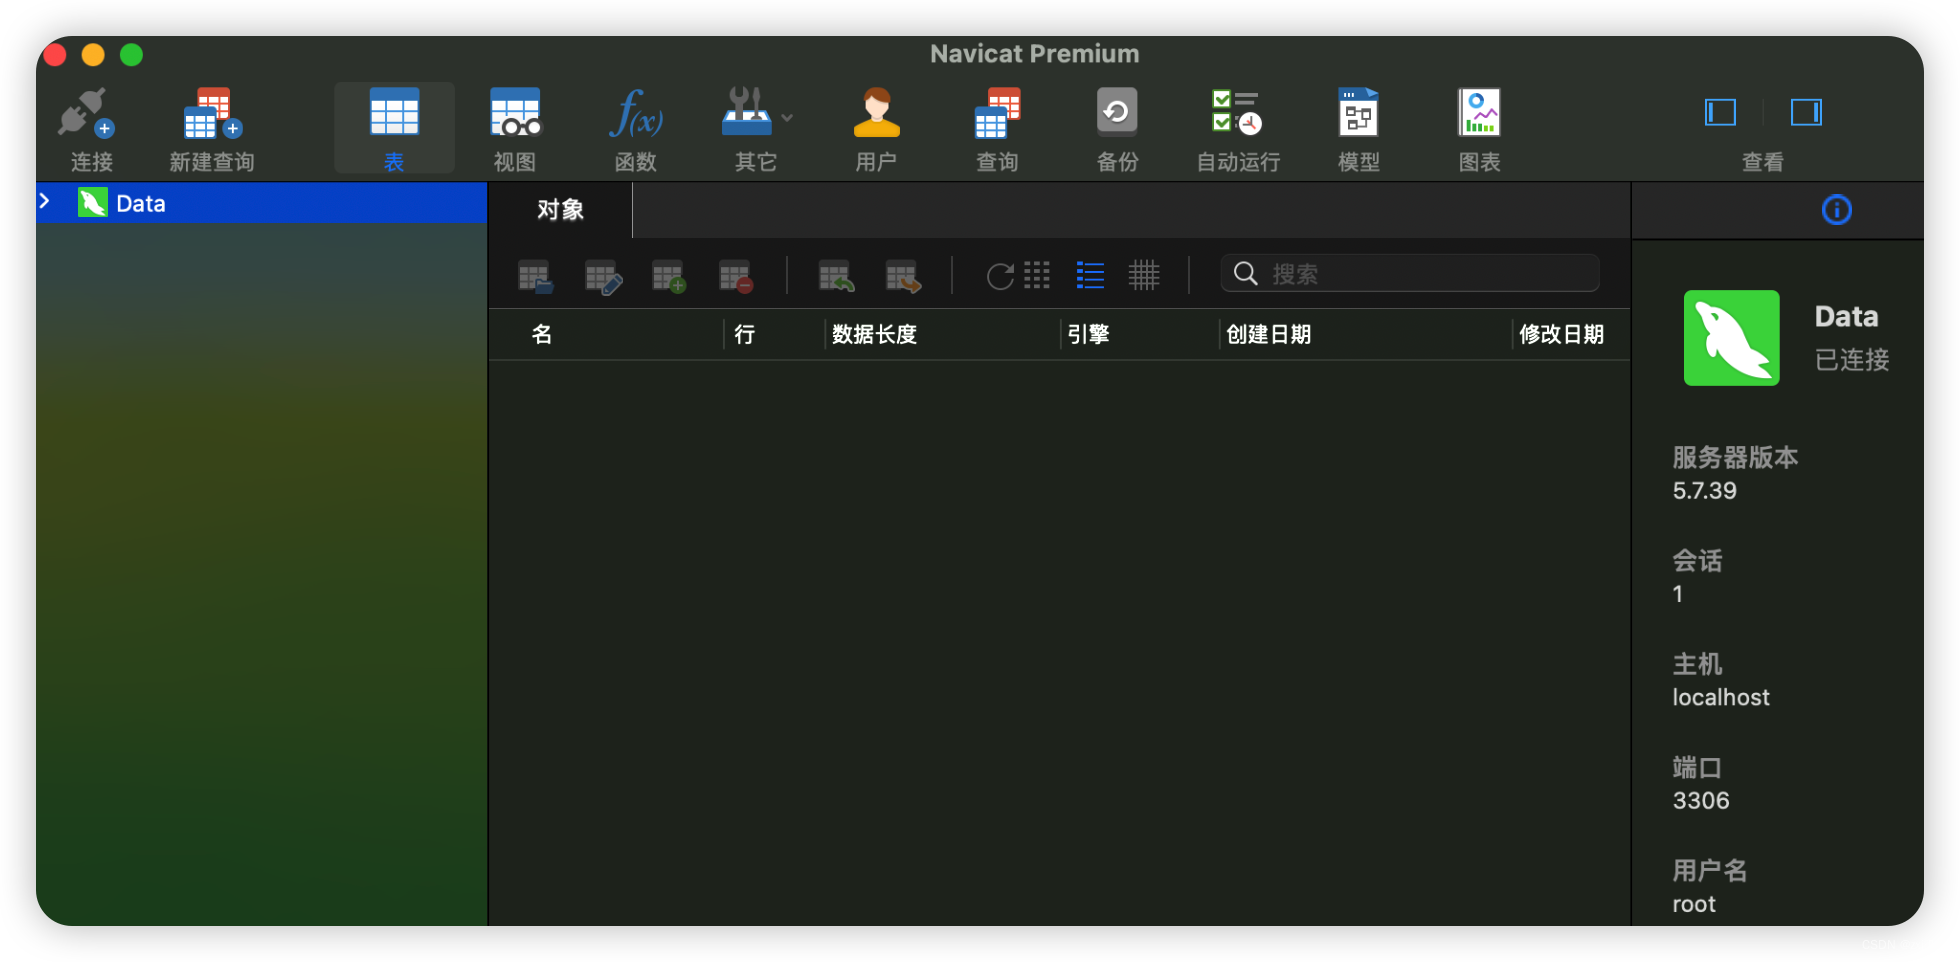Select 表 (Tables) in the toolbar

(x=394, y=125)
